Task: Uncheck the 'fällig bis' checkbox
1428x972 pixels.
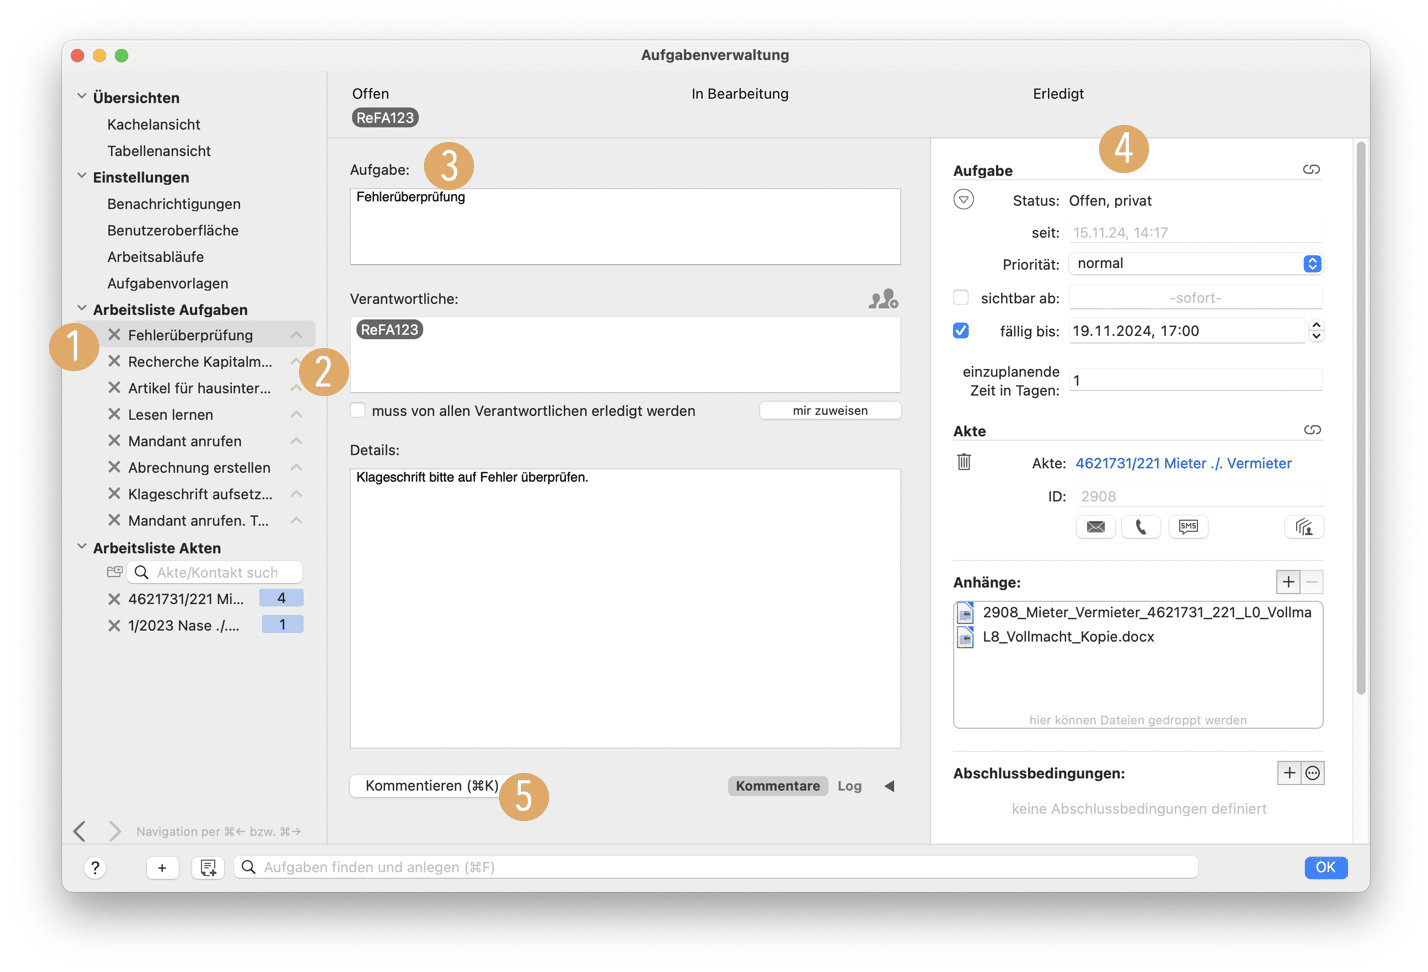Action: (961, 330)
